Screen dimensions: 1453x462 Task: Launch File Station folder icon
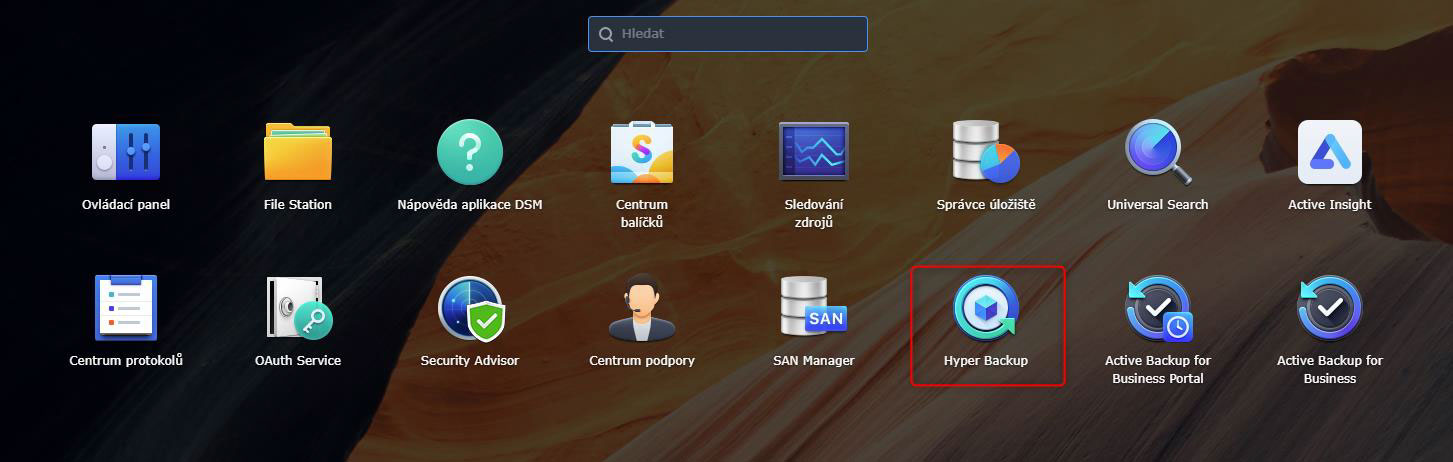(298, 152)
